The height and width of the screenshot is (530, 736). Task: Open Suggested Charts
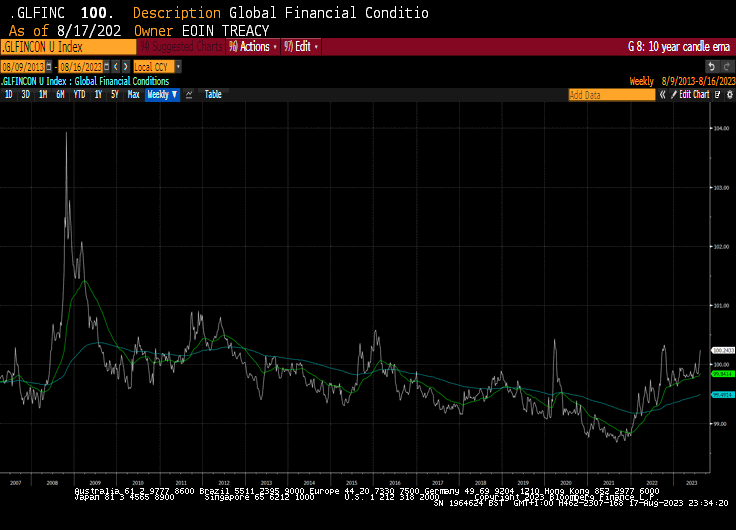coord(181,46)
